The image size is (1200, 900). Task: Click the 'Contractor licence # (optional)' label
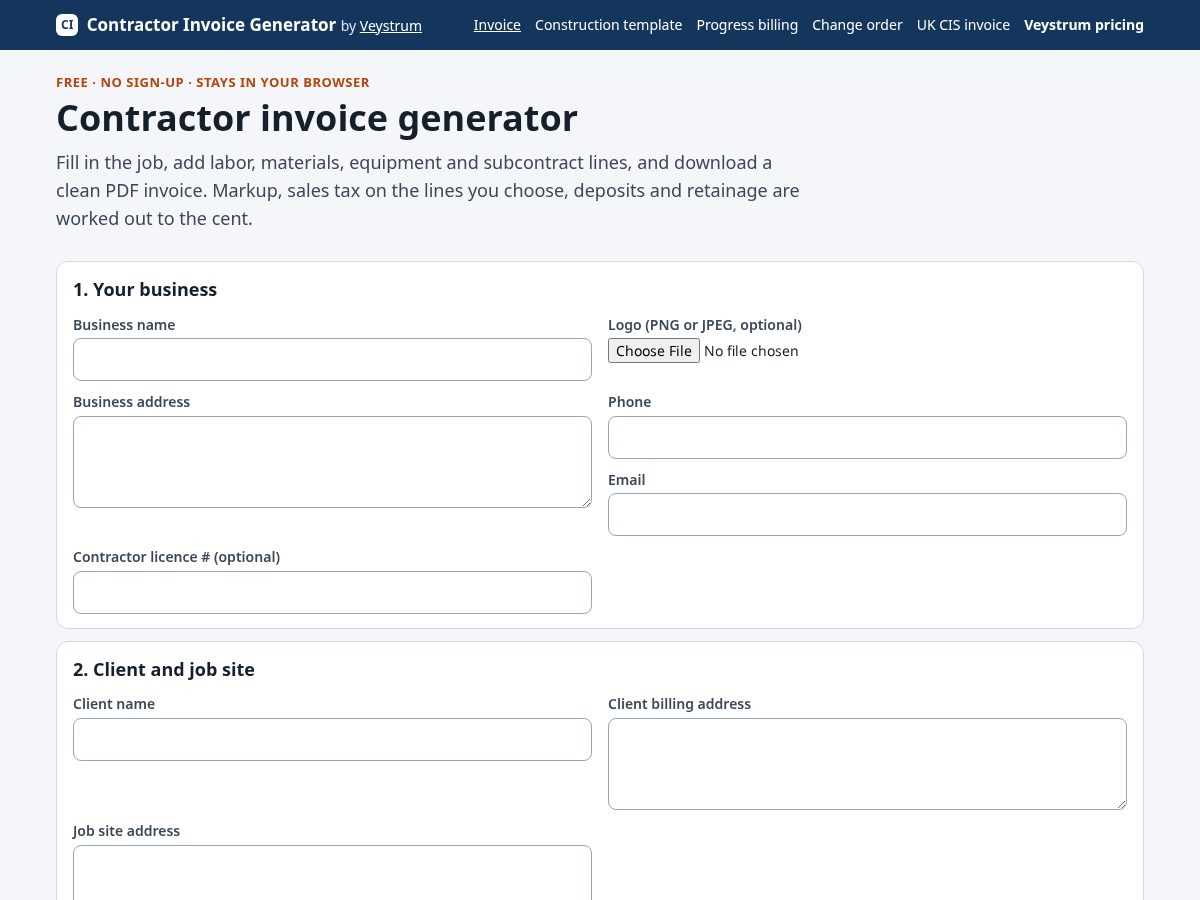point(176,557)
